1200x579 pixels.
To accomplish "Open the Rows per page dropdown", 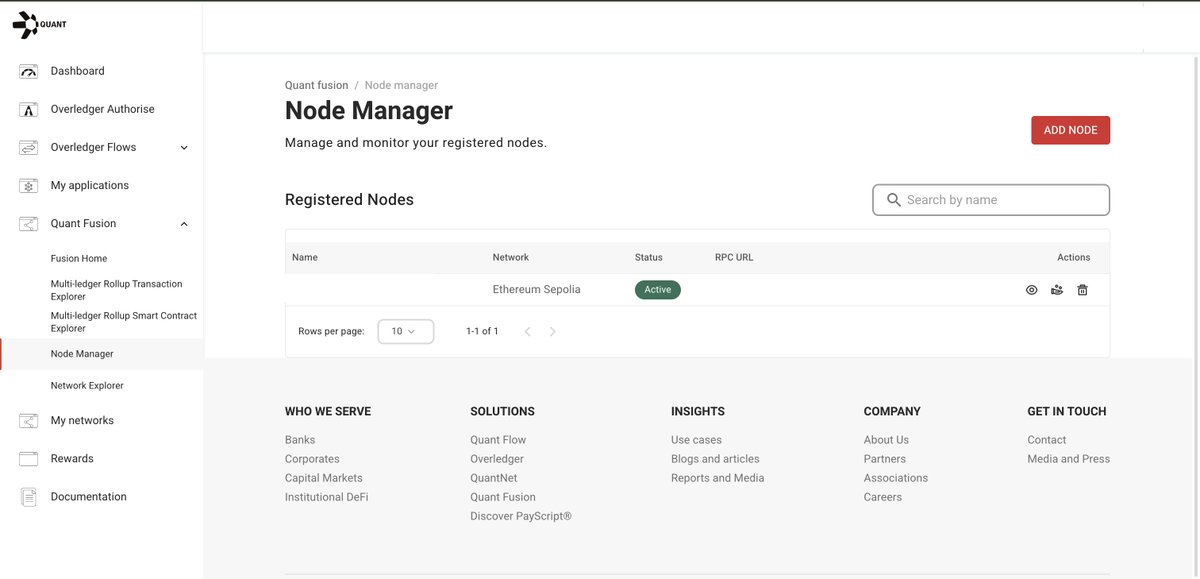I will tap(405, 331).
